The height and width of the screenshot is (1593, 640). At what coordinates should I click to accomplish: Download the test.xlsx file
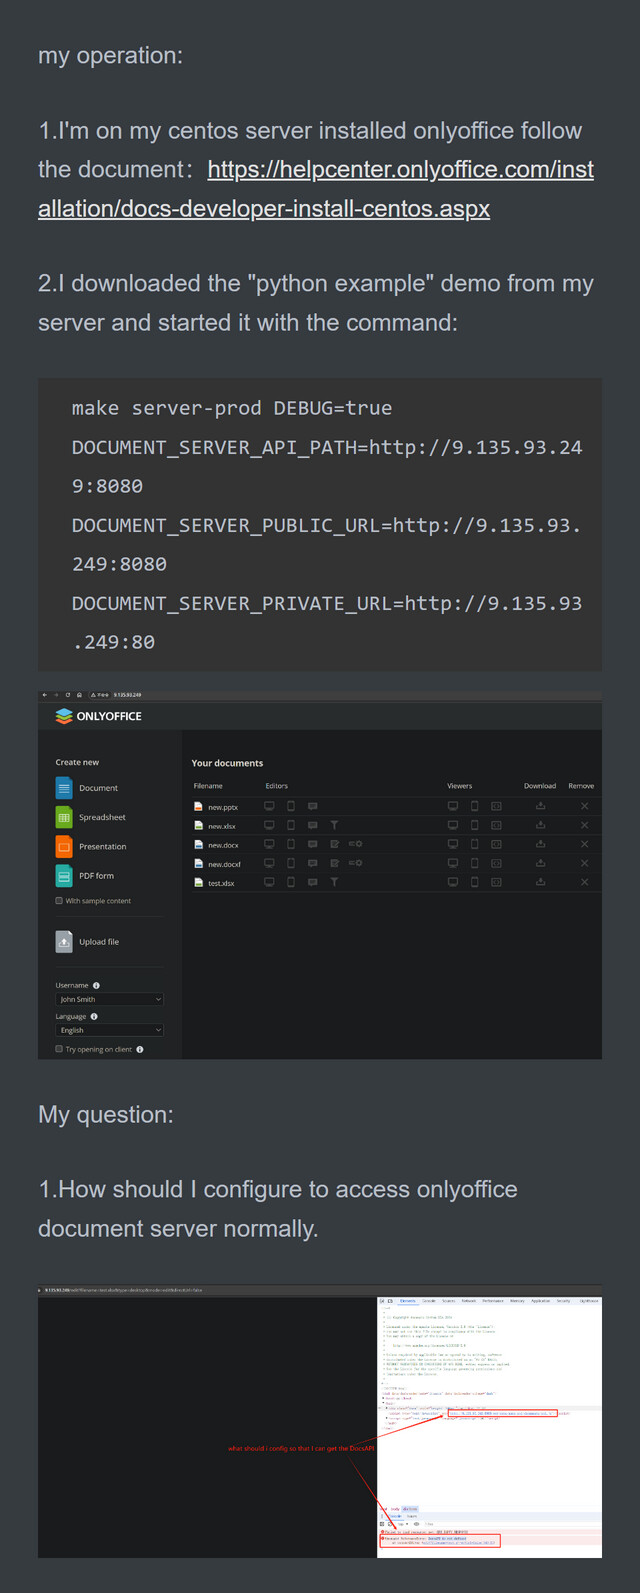coord(541,882)
